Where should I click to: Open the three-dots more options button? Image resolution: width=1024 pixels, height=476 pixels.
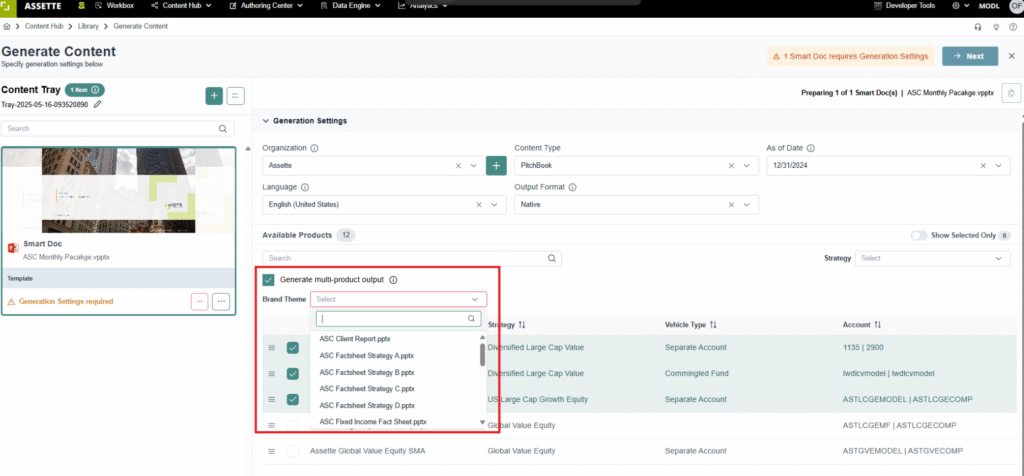221,302
